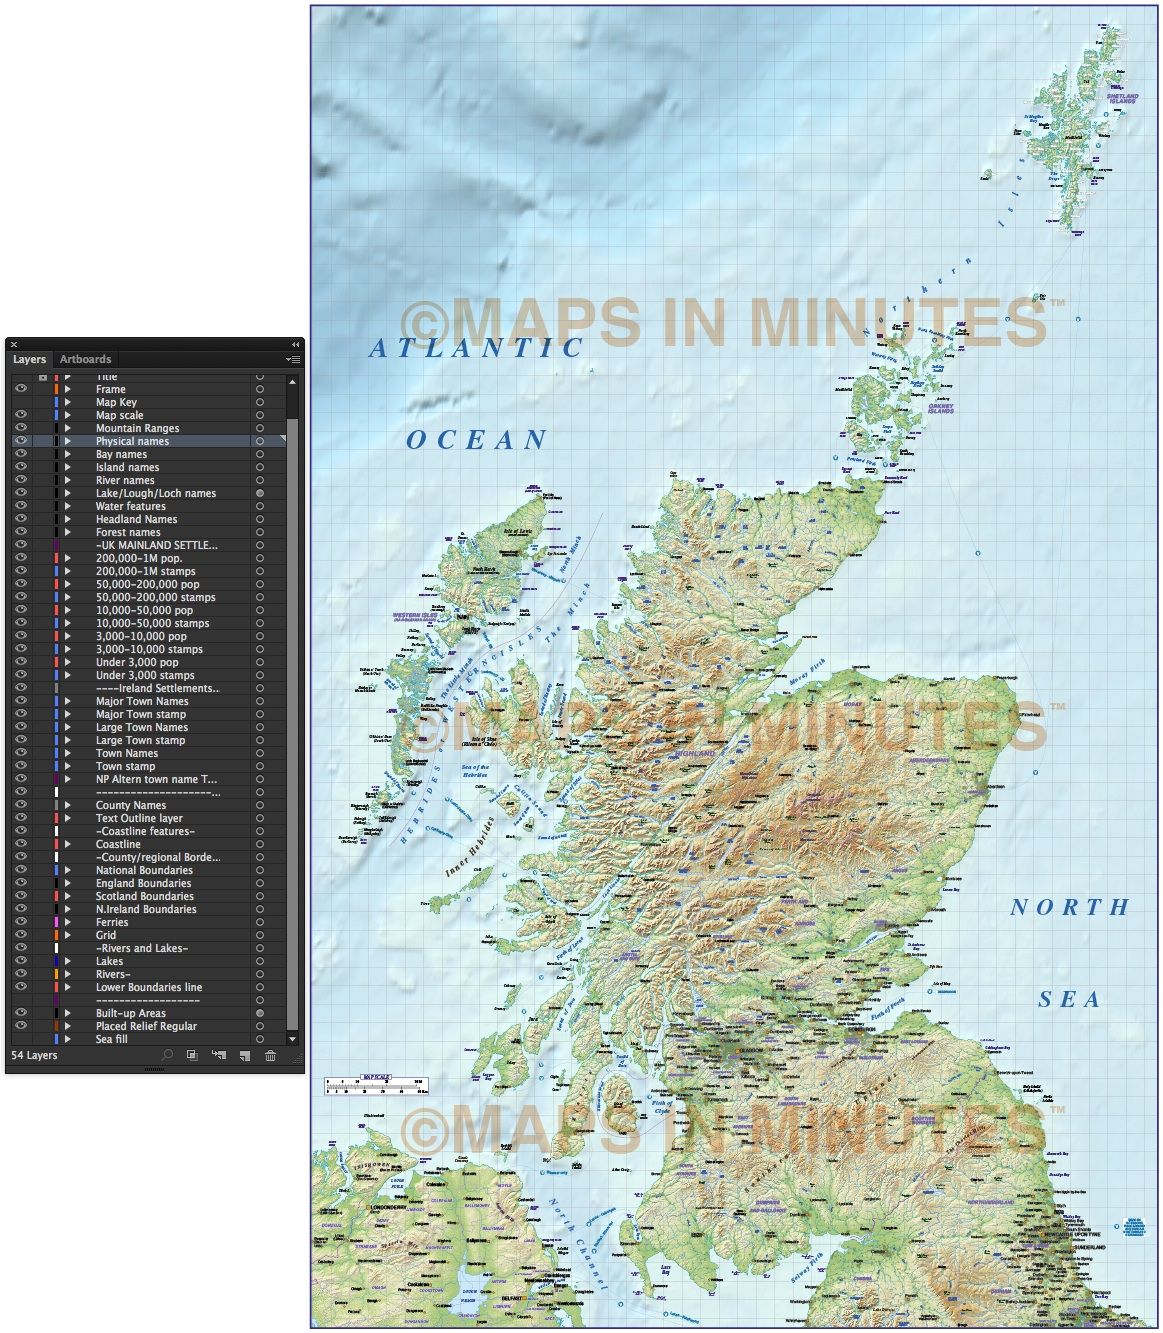Expand the National Boundaries layer
Screen dimensions: 1163x1333
pyautogui.click(x=68, y=870)
